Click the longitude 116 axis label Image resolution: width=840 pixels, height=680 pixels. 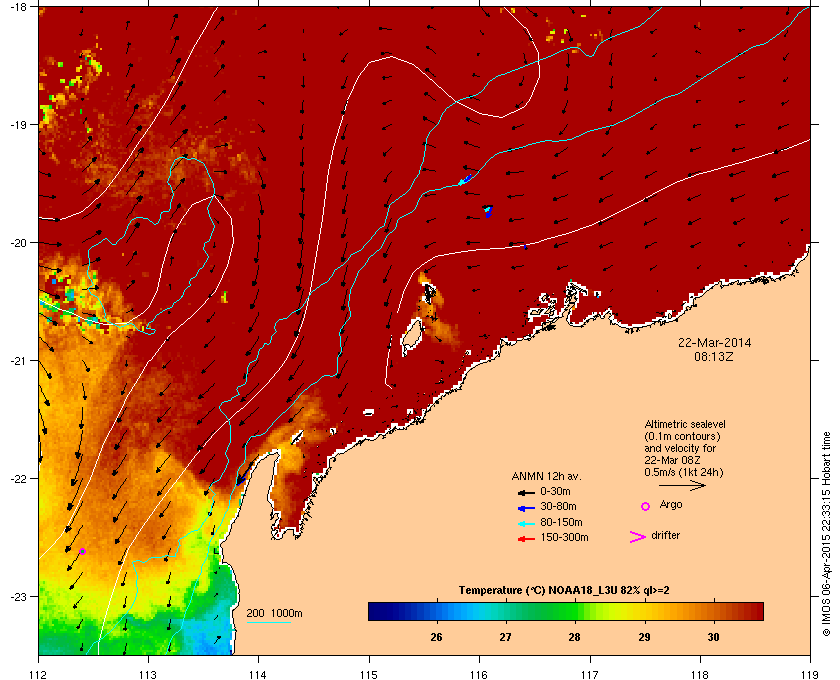tap(479, 675)
